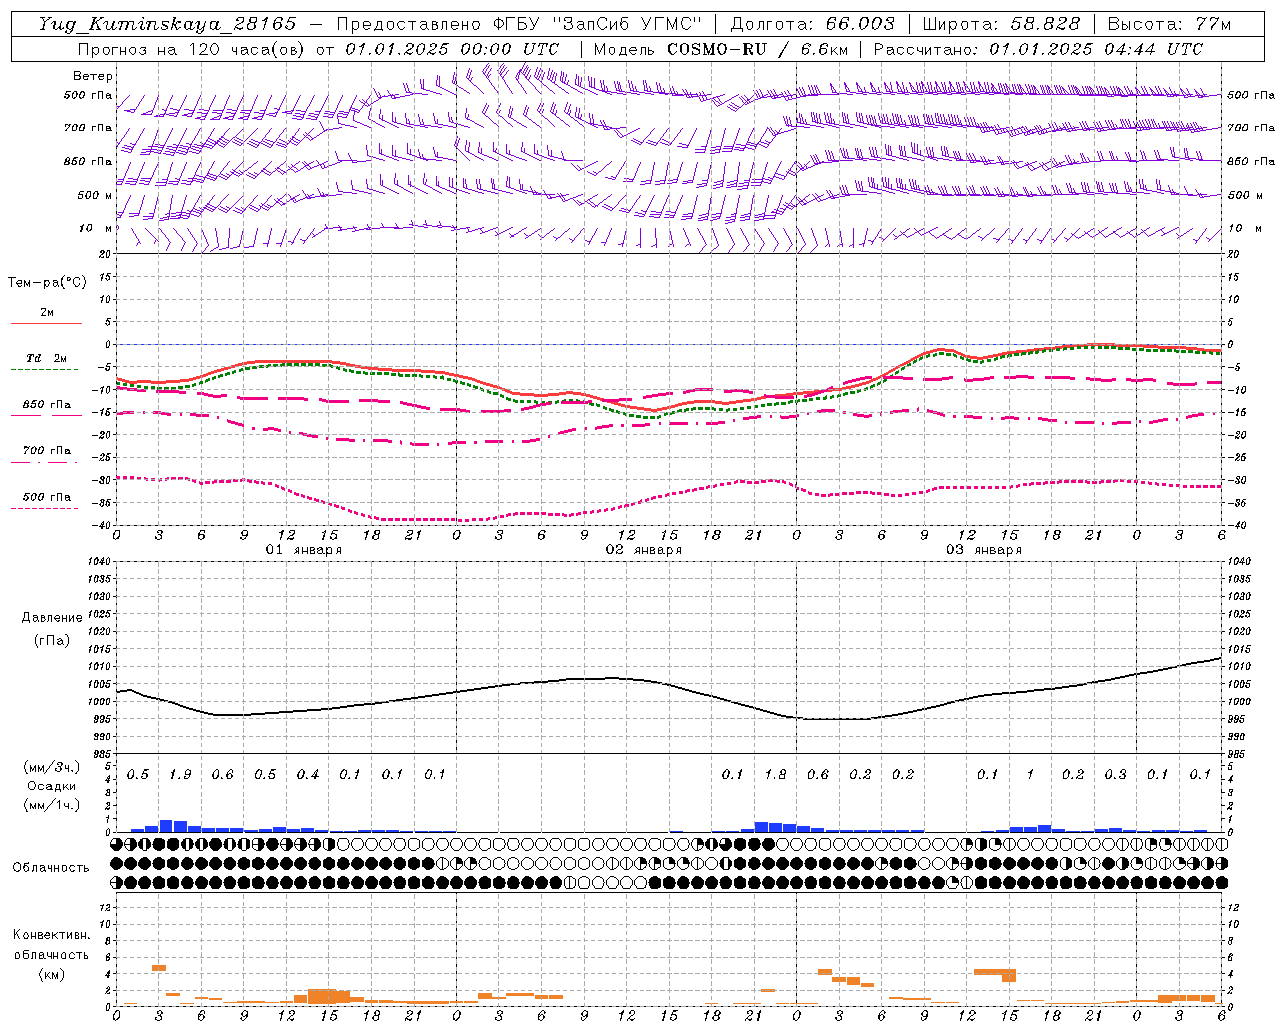1280x1024 pixels.
Task: Click the 1.8 precipitation value
Action: coord(775,775)
